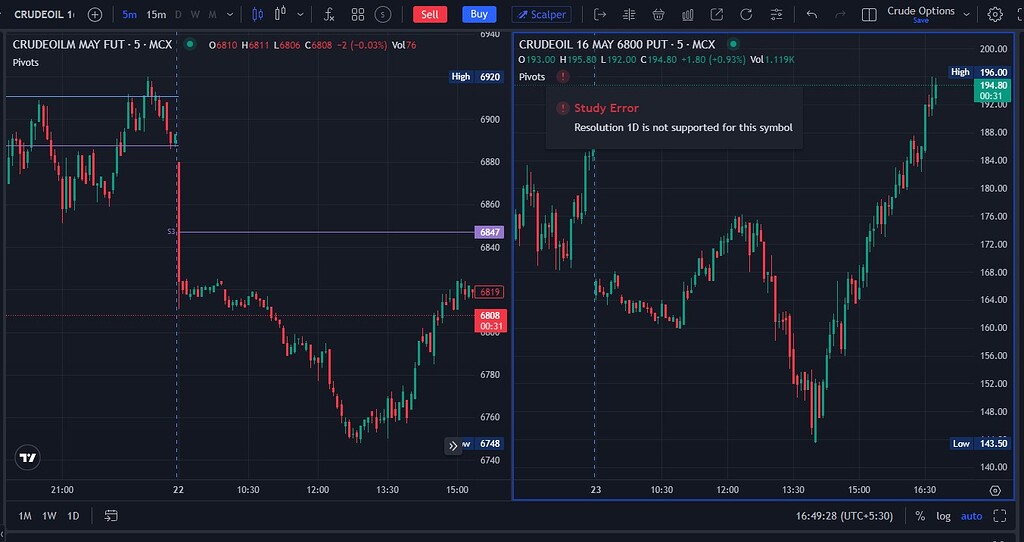The height and width of the screenshot is (542, 1024).
Task: Click the 6847 S3 pivot price label
Action: point(490,232)
